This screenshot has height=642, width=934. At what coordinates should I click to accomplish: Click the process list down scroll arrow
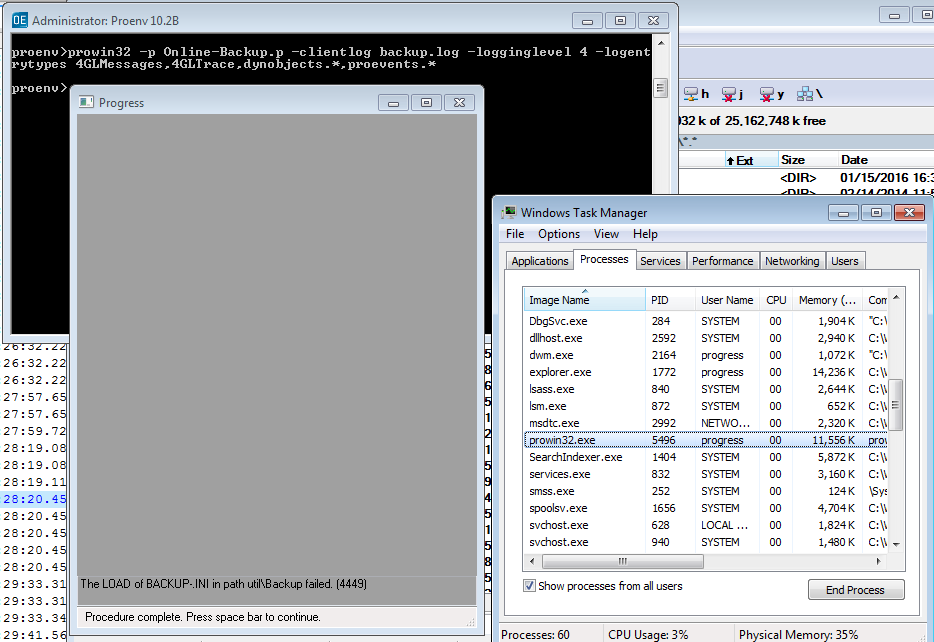(x=896, y=544)
